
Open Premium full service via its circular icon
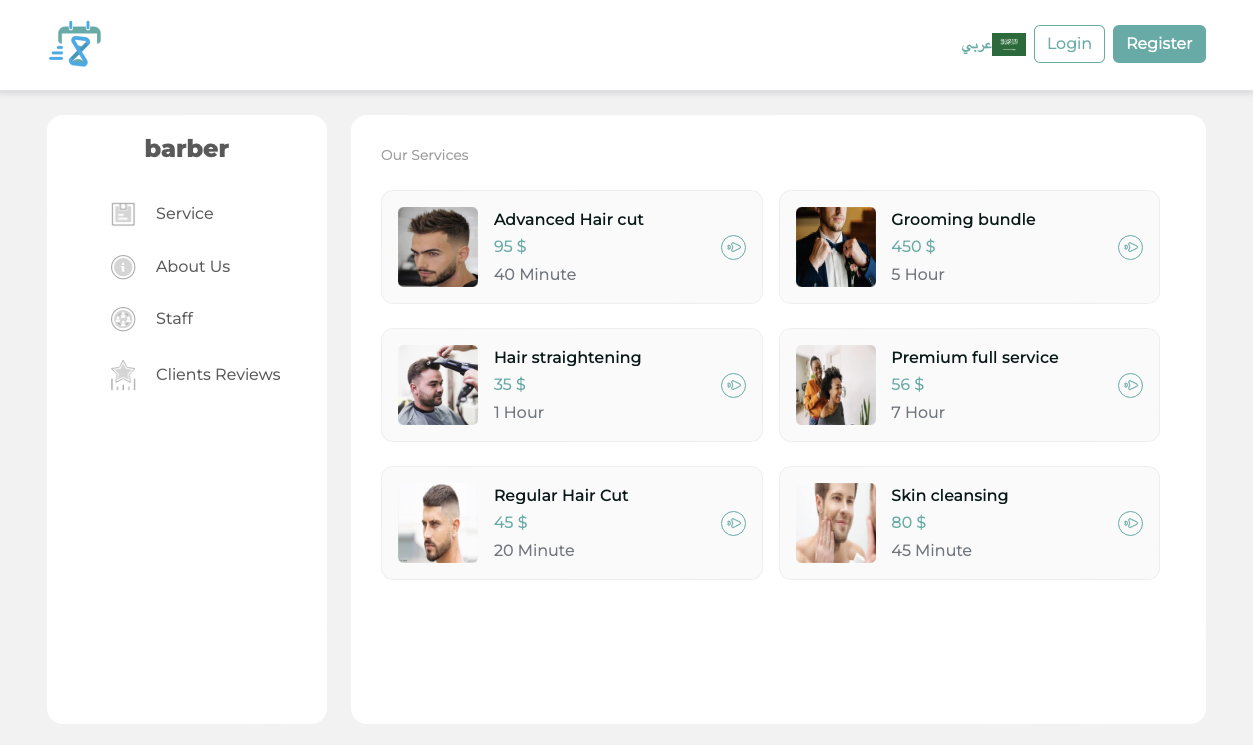(1130, 385)
